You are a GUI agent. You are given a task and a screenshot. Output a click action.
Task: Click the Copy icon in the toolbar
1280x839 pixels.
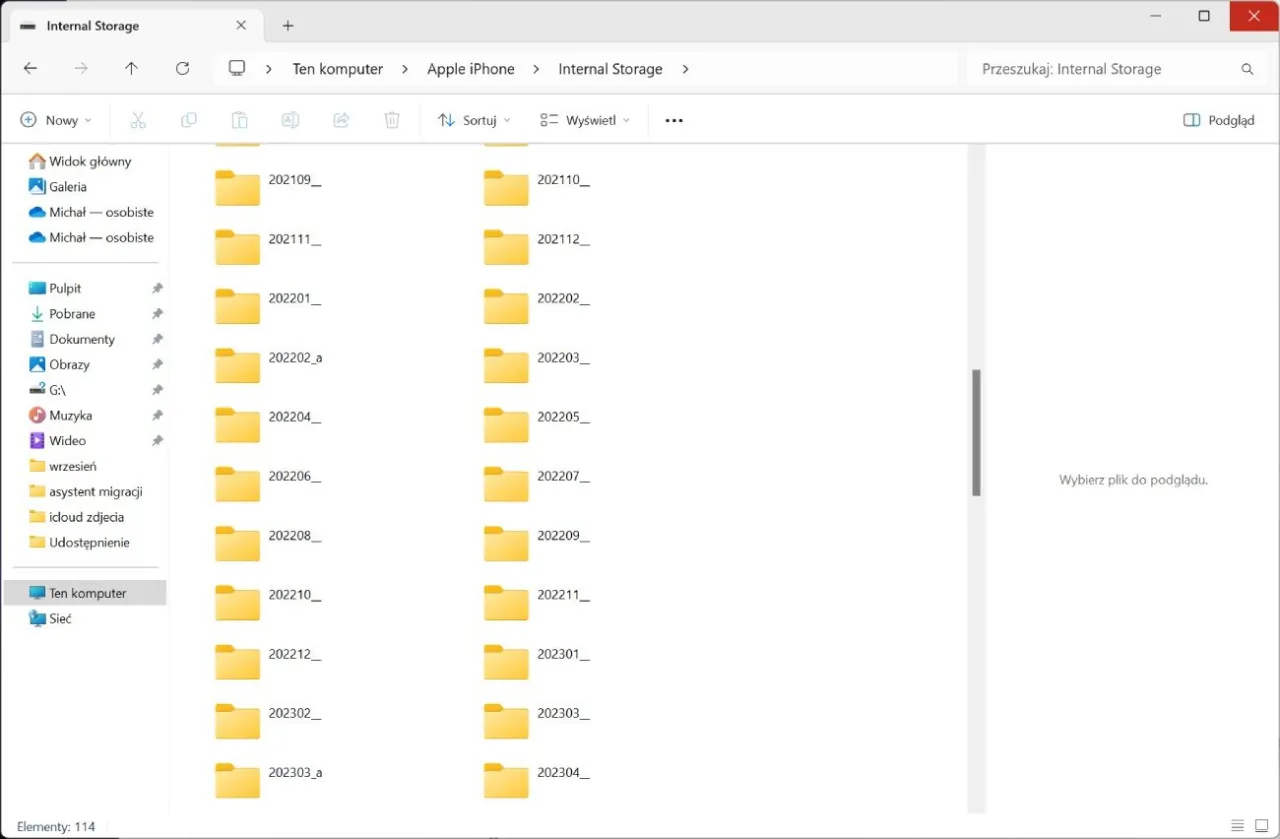(x=188, y=120)
